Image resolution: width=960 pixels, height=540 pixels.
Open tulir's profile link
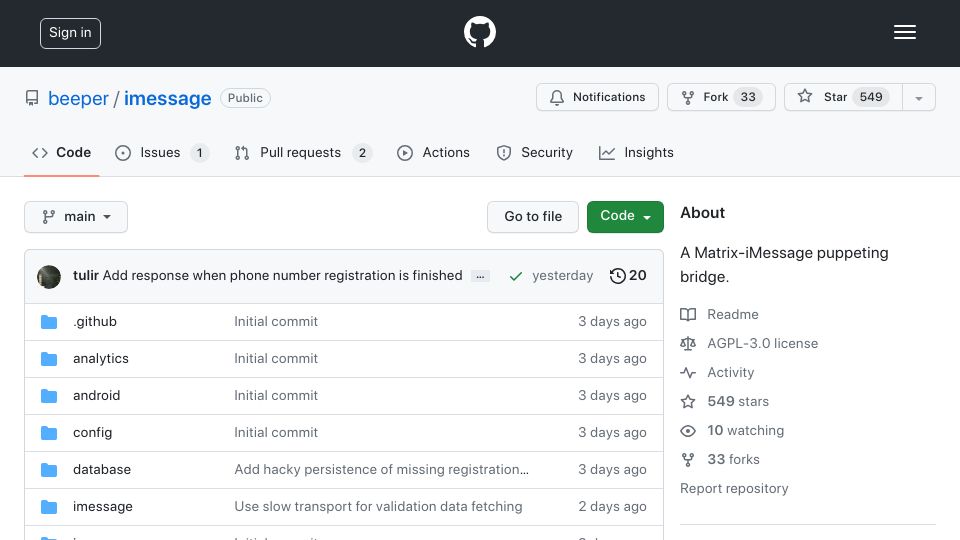[x=86, y=276]
